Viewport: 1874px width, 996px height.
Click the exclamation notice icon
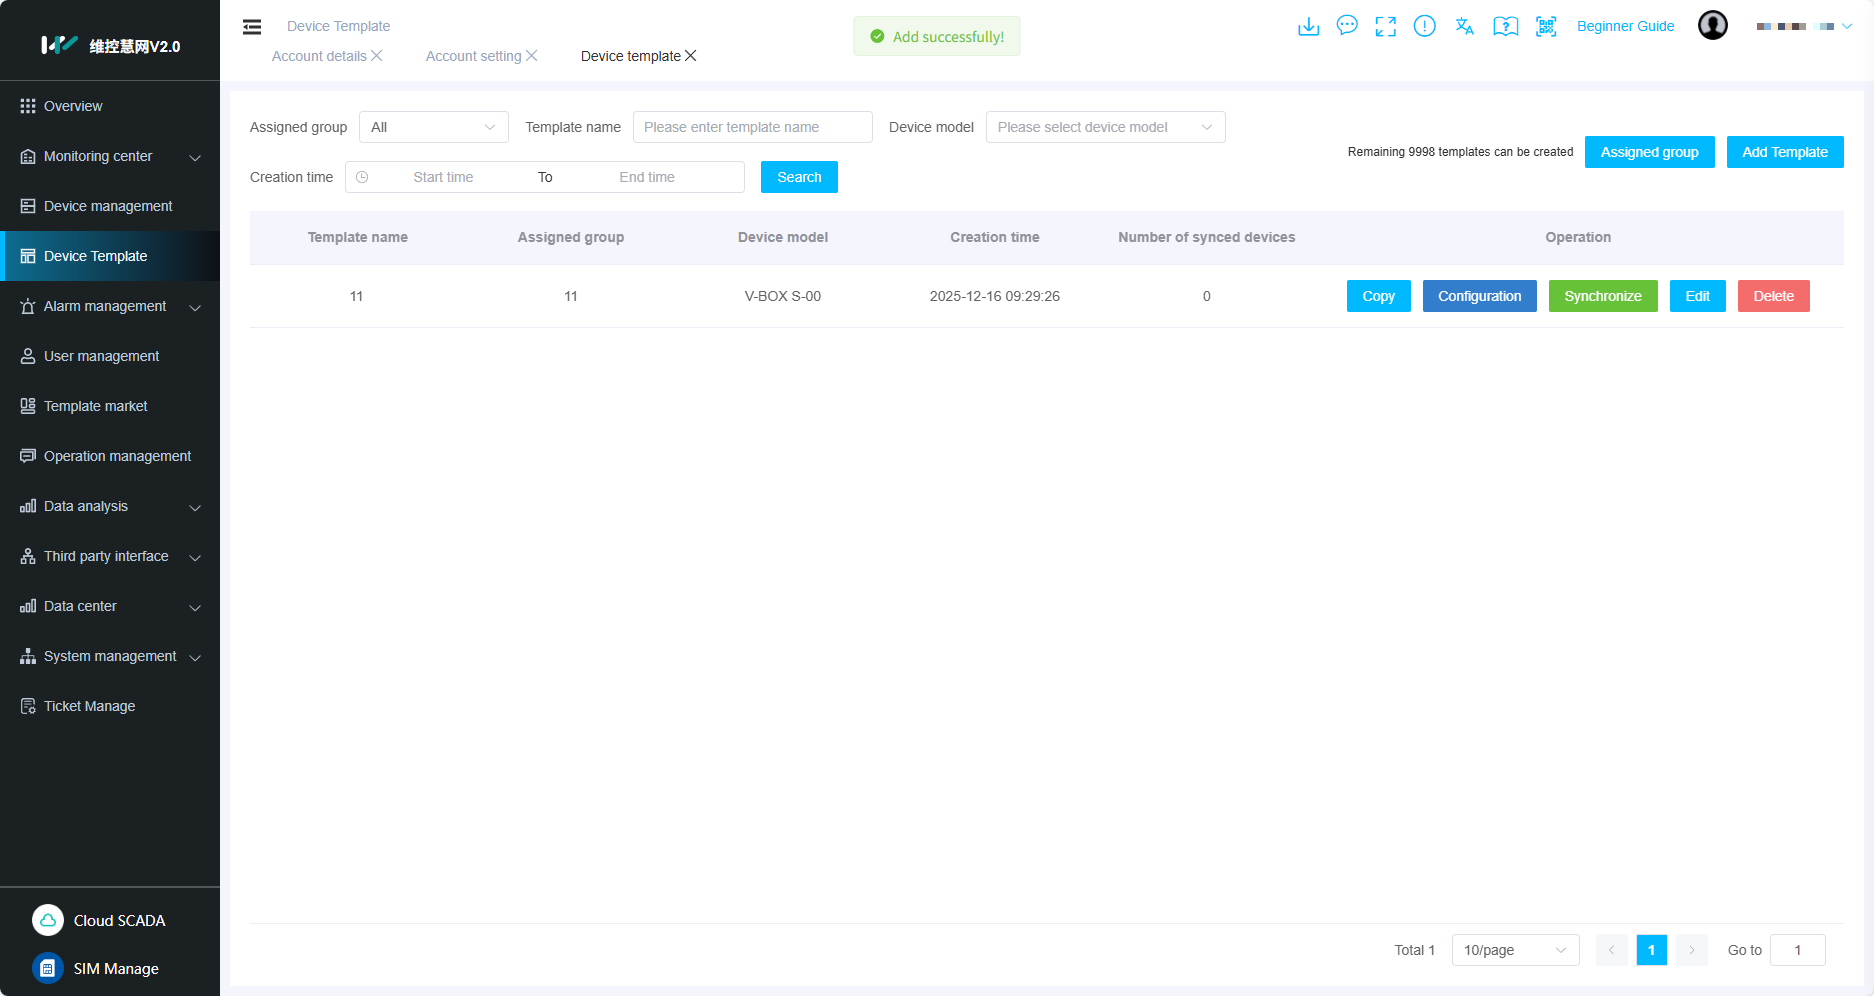pos(1424,26)
